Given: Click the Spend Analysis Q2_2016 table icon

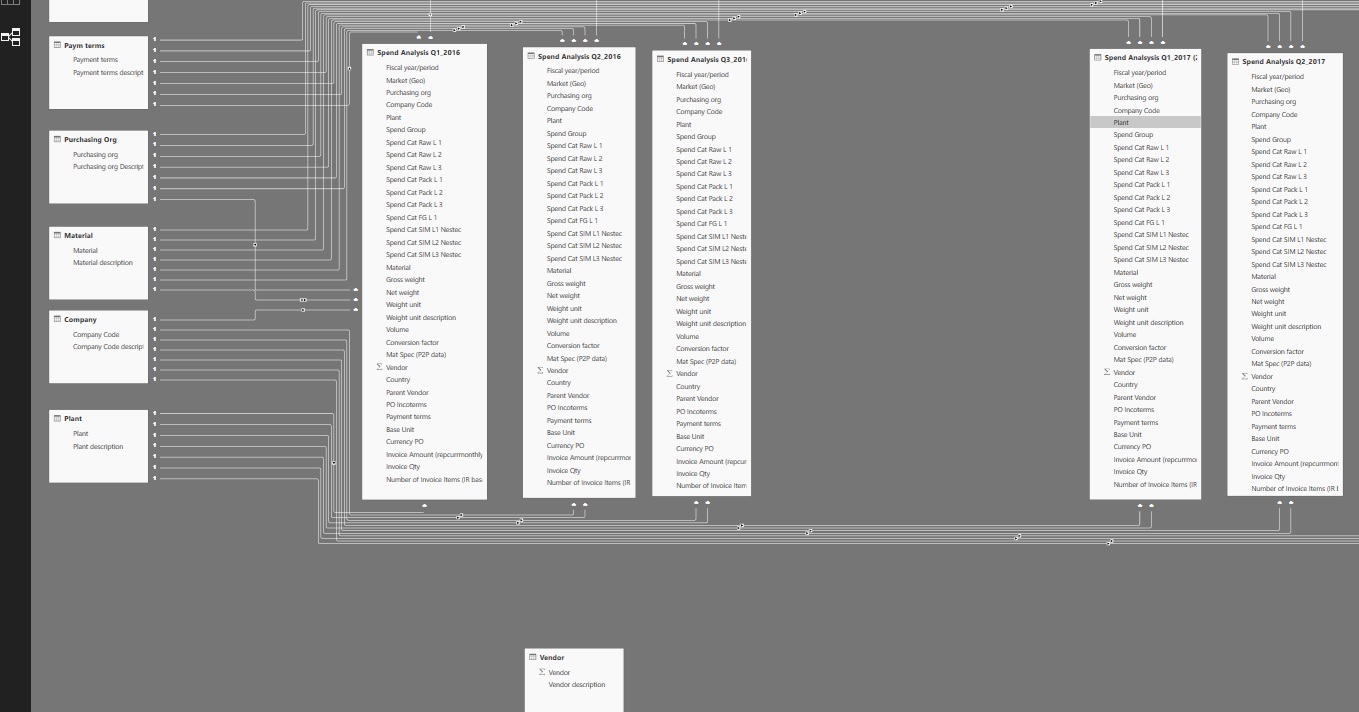Looking at the screenshot, I should (x=530, y=56).
